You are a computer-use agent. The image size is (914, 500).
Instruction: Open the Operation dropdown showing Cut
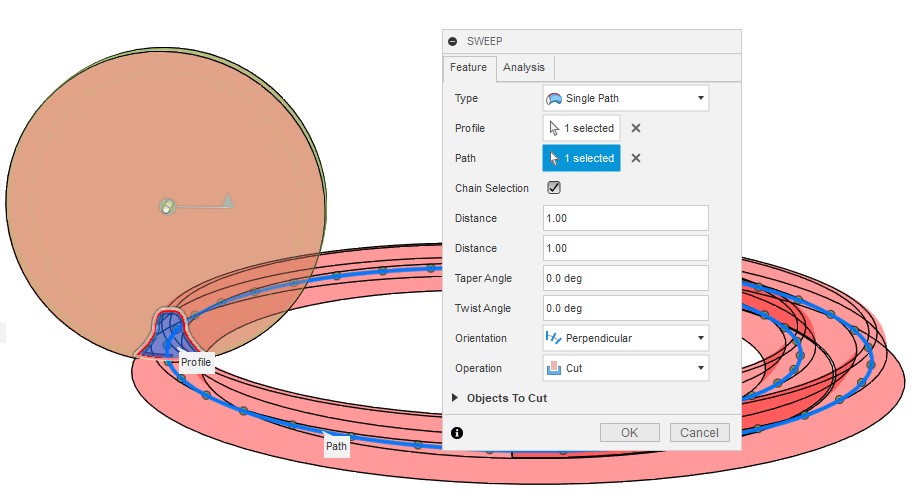pyautogui.click(x=625, y=368)
